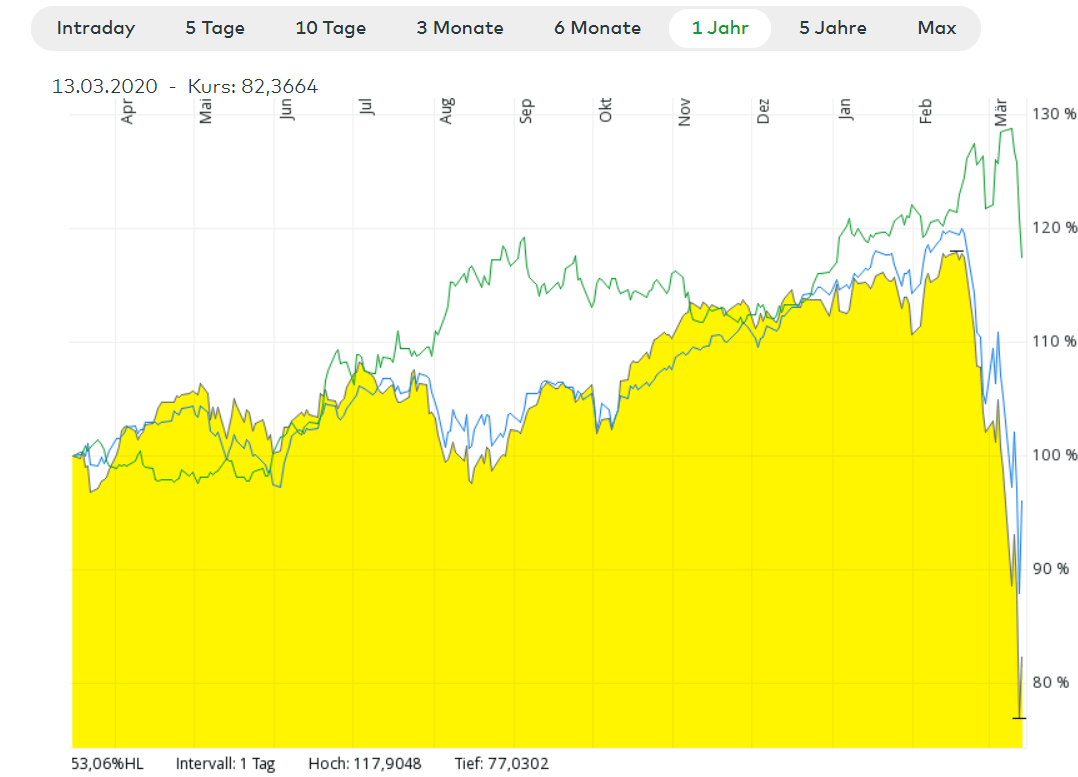This screenshot has width=1078, height=777.
Task: Switch chart to 6 Monate
Action: point(597,28)
